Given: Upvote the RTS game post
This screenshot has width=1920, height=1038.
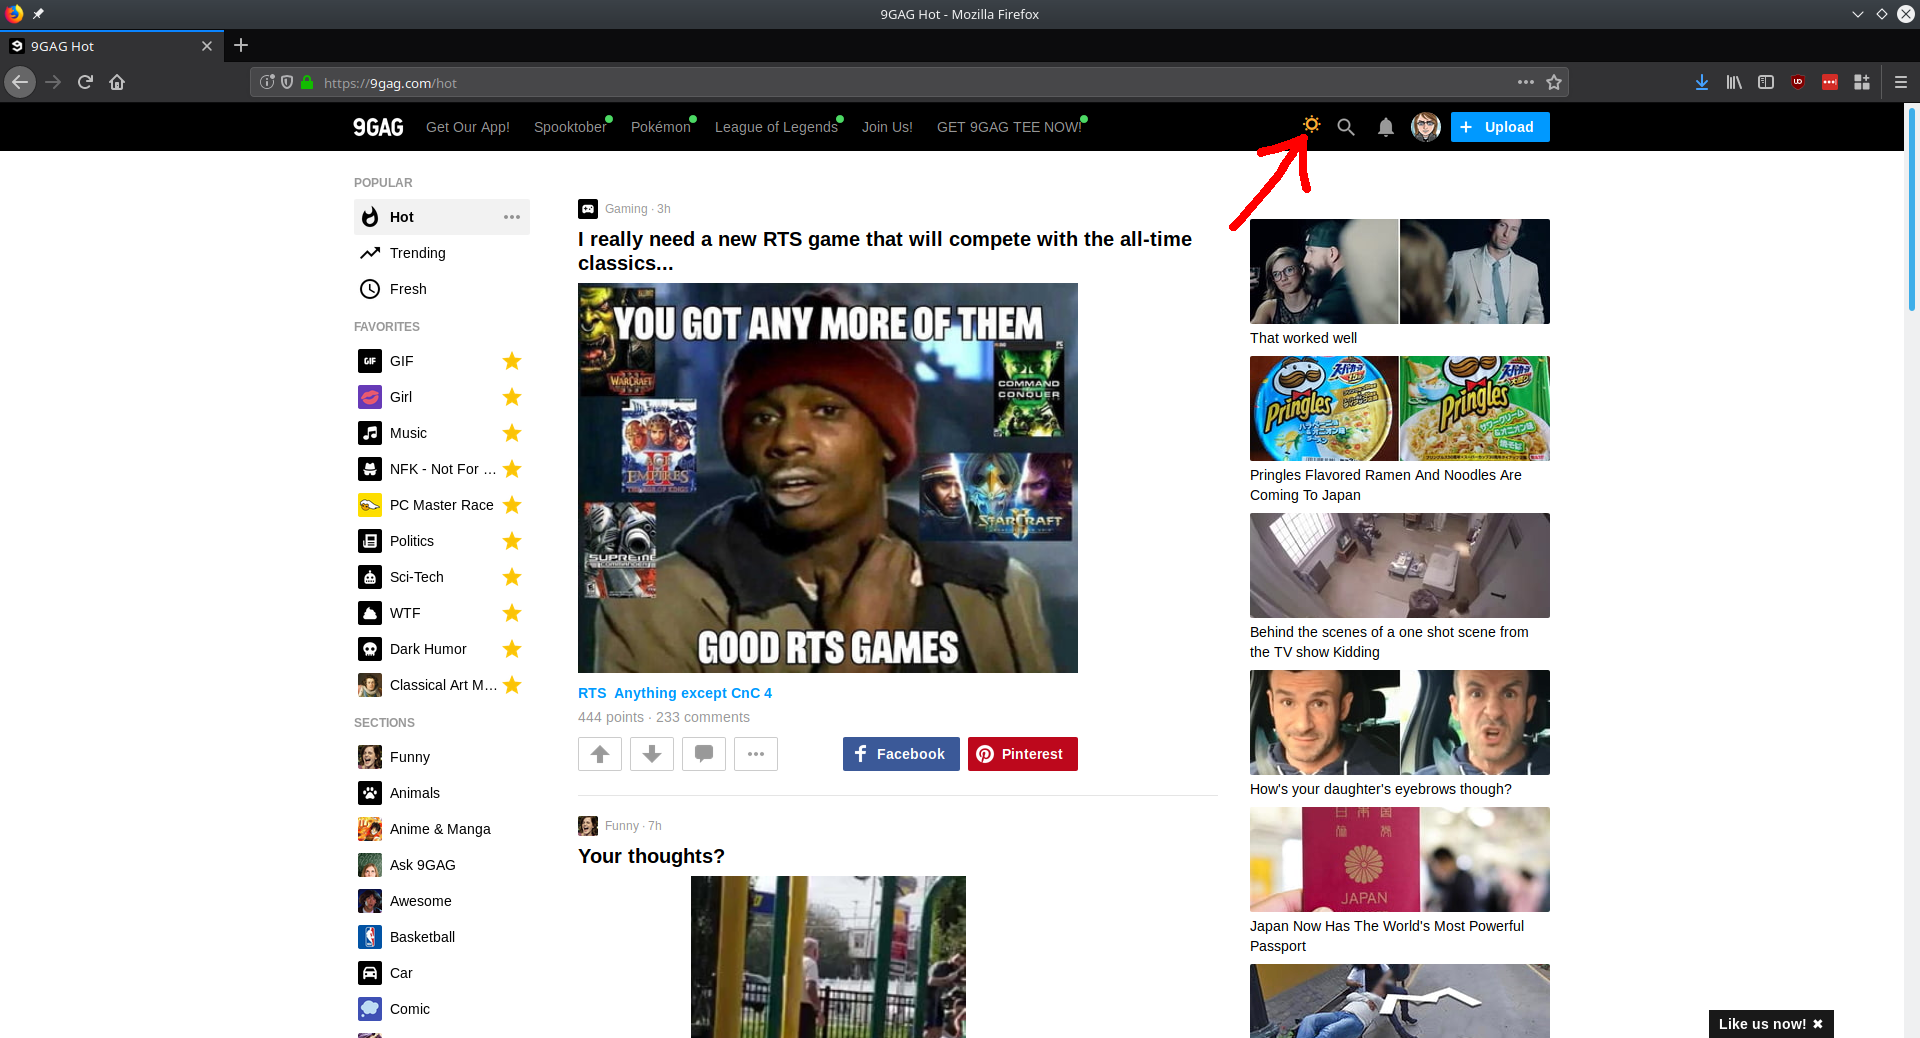Looking at the screenshot, I should tap(600, 754).
